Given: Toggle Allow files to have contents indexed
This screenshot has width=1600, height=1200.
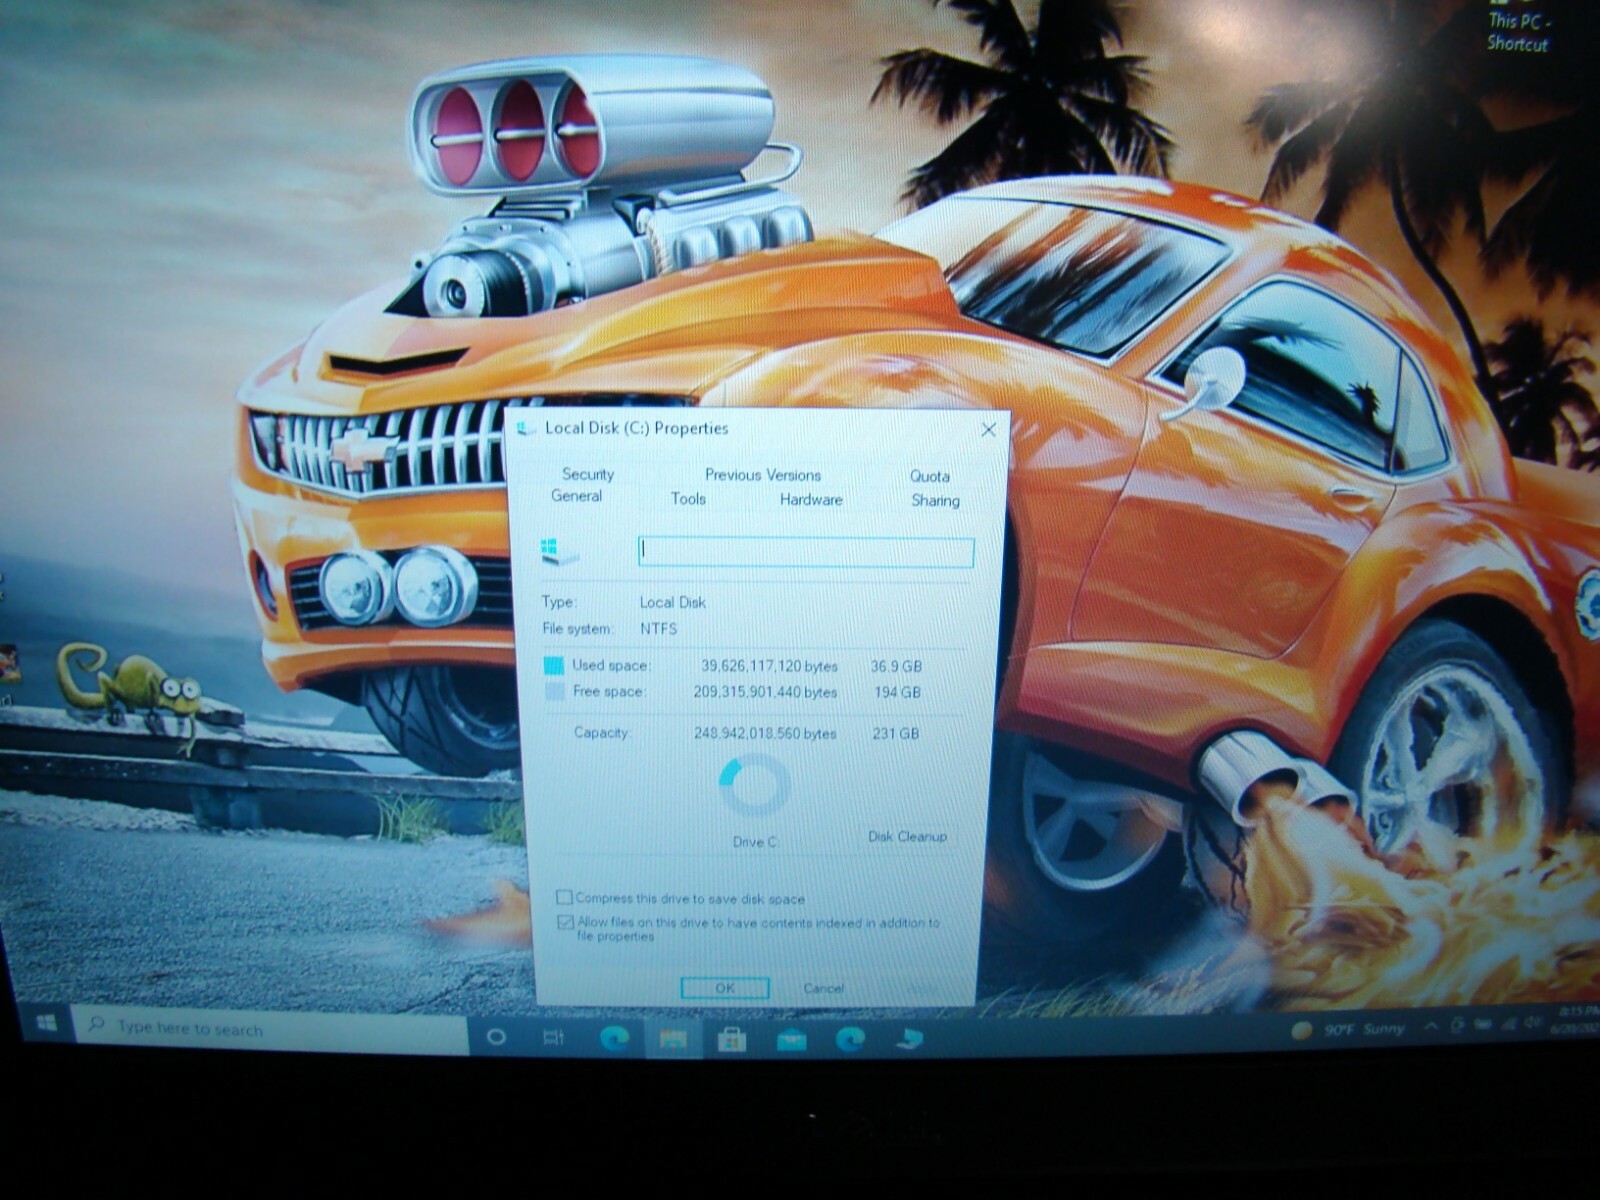Looking at the screenshot, I should [565, 922].
